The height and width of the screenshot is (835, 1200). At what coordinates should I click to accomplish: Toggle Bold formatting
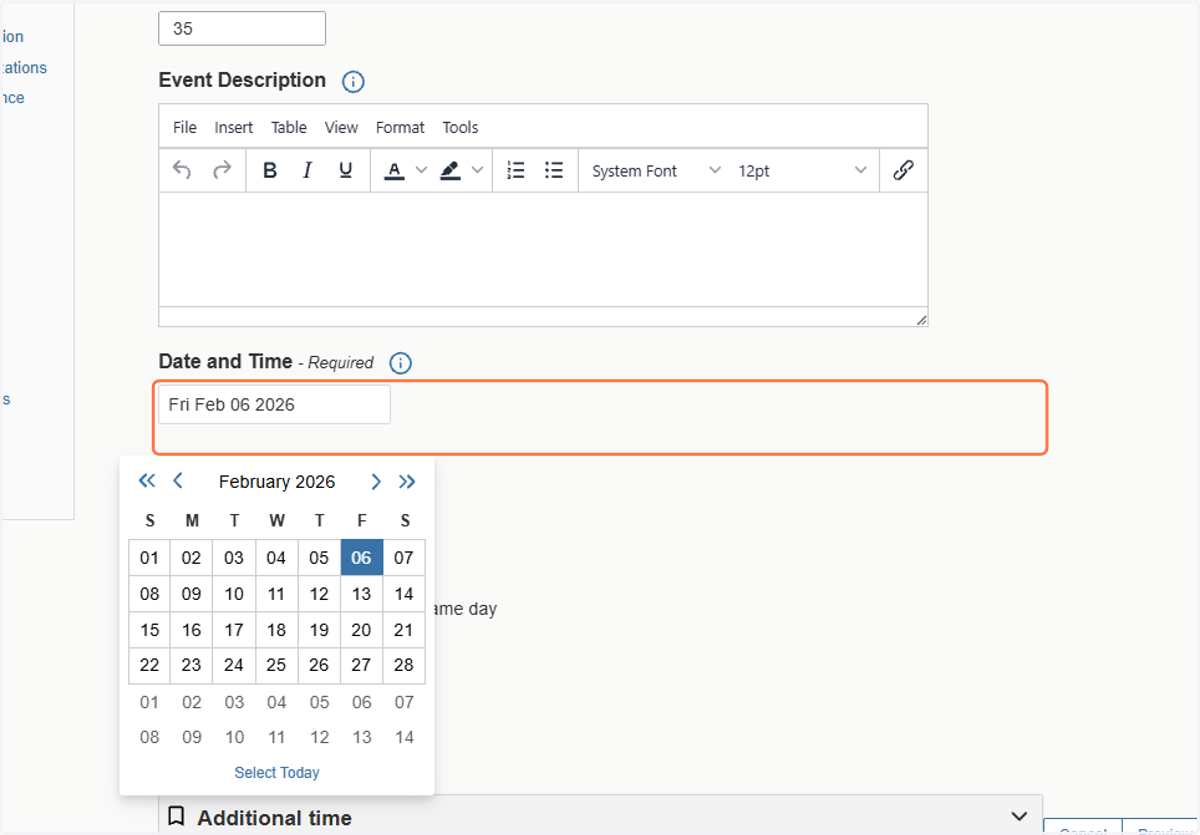(x=269, y=170)
